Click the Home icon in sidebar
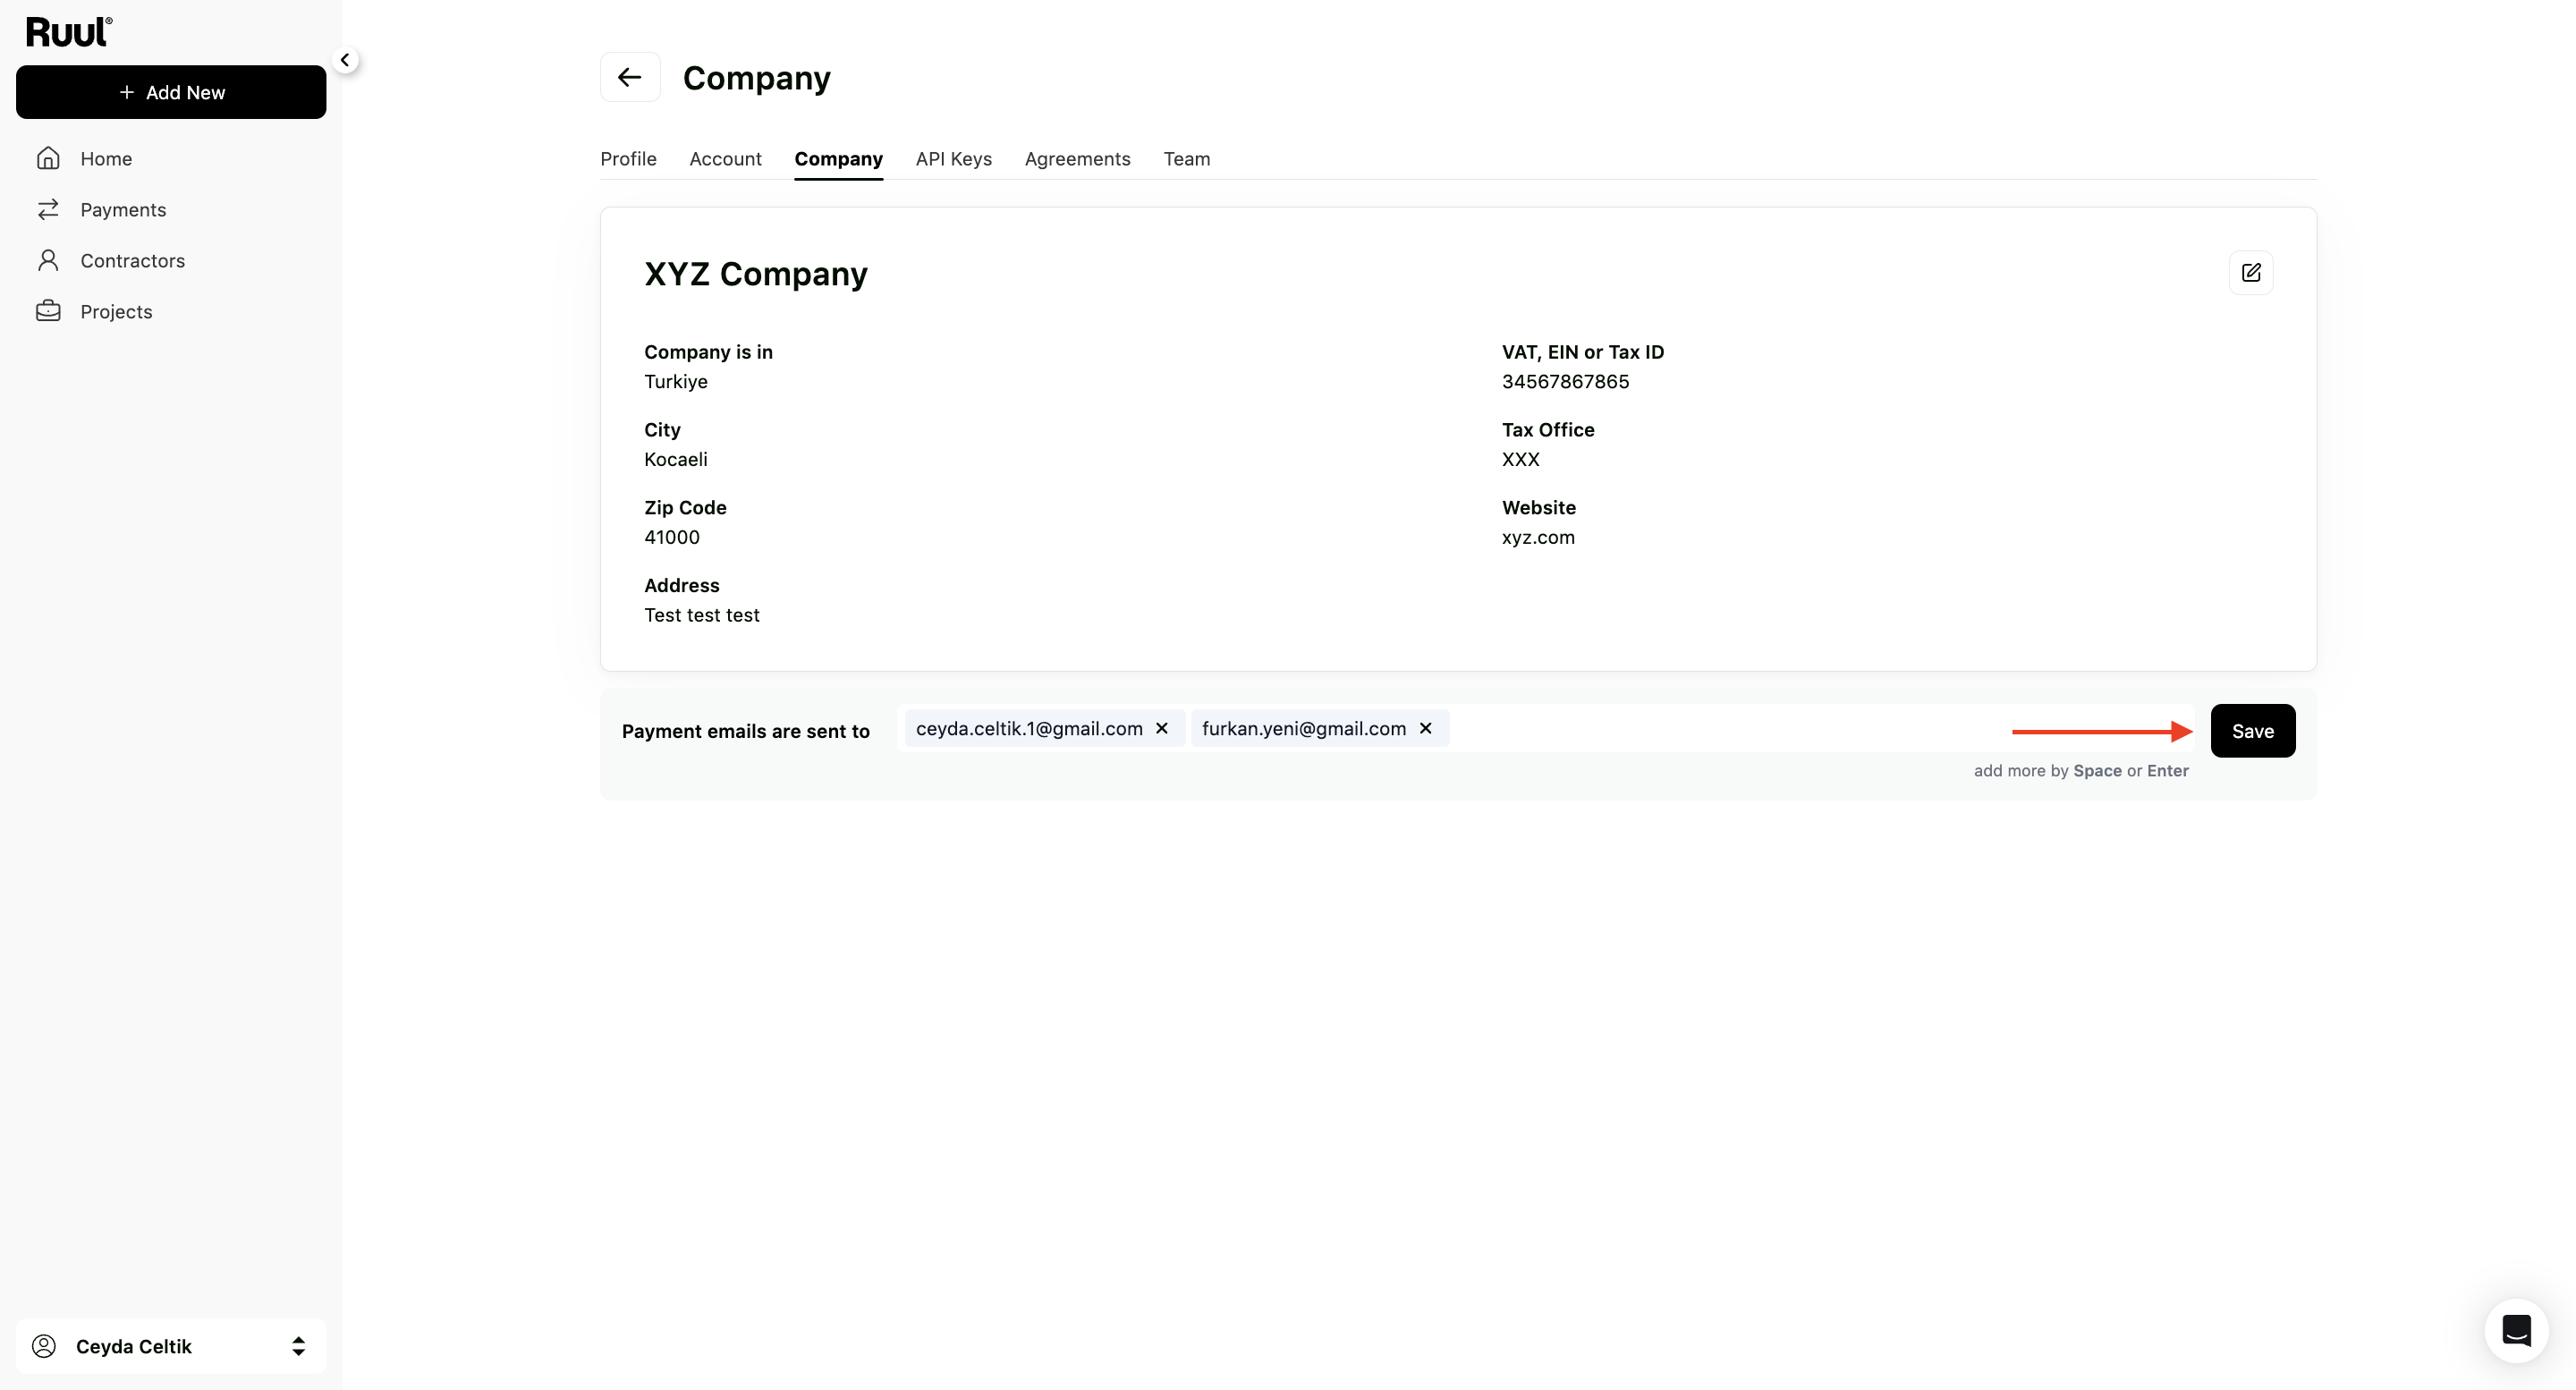The image size is (2576, 1390). coord(48,158)
